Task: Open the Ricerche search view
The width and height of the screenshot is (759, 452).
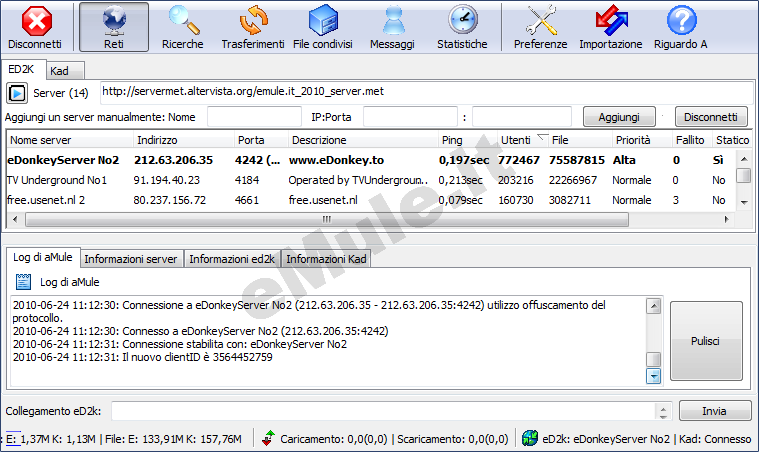Action: point(182,28)
